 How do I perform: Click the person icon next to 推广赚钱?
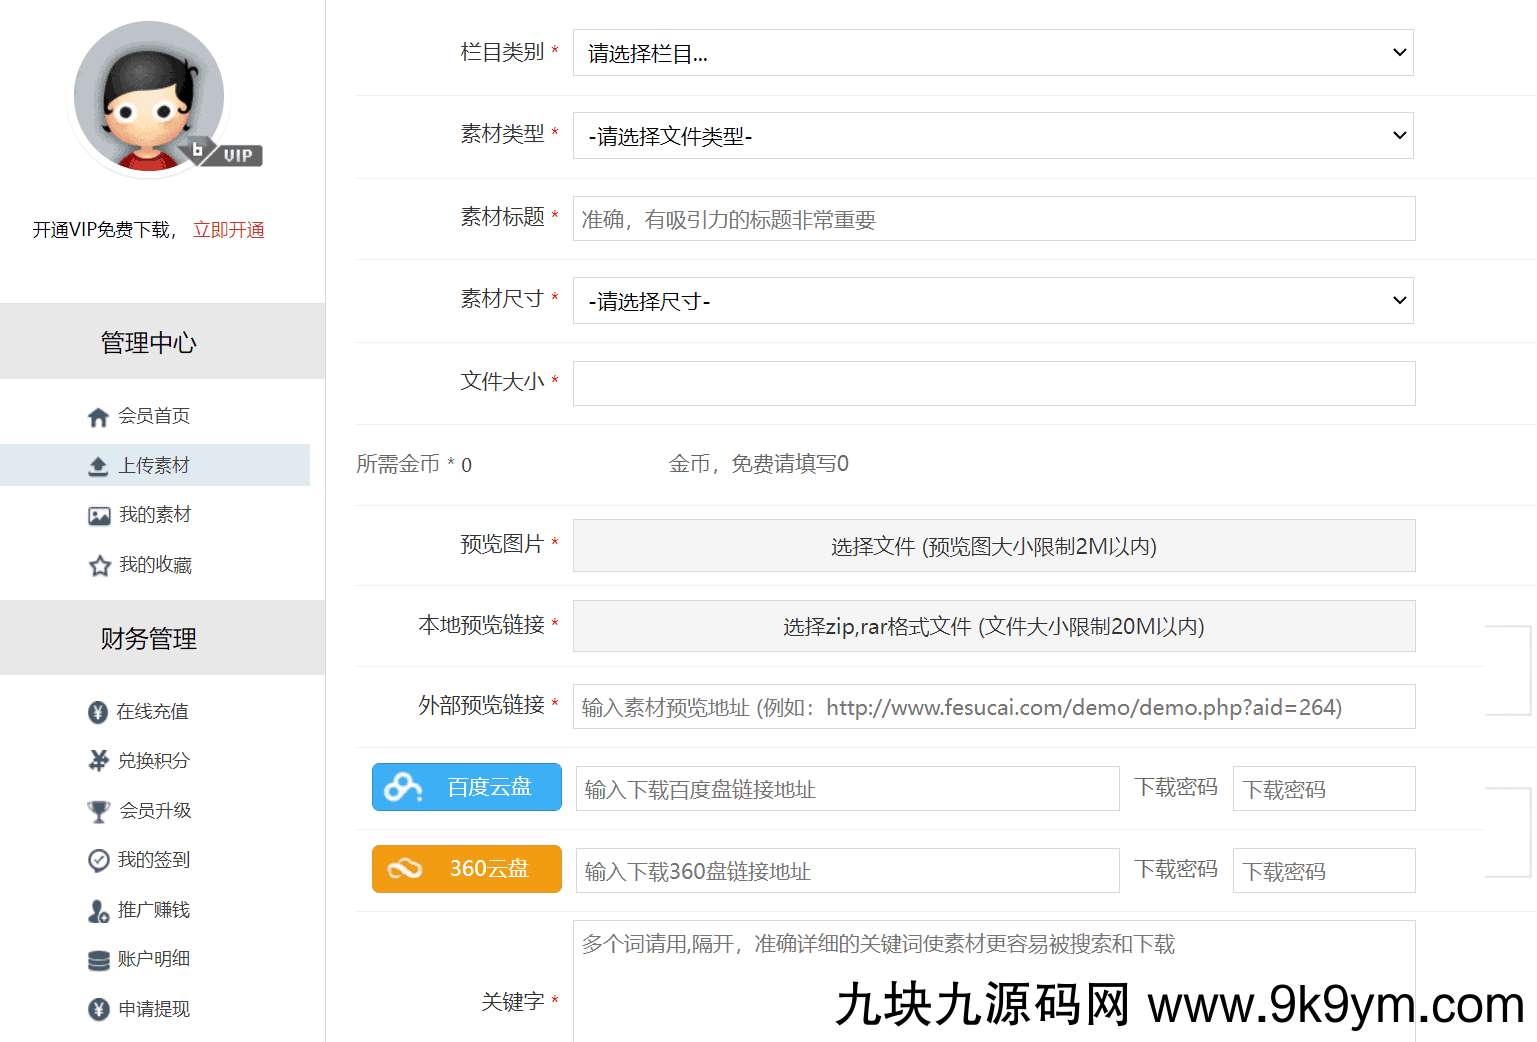[98, 911]
